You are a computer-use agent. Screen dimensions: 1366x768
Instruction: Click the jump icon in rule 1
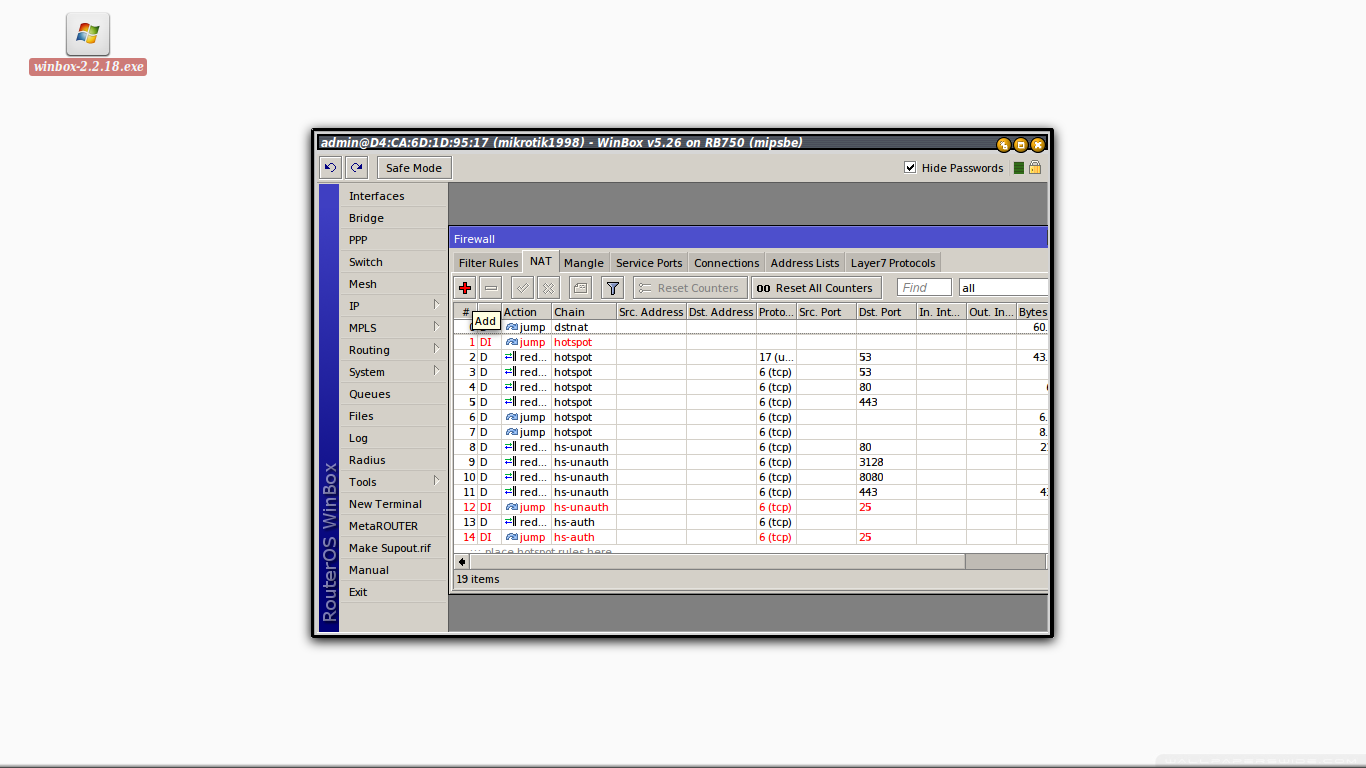tap(512, 342)
